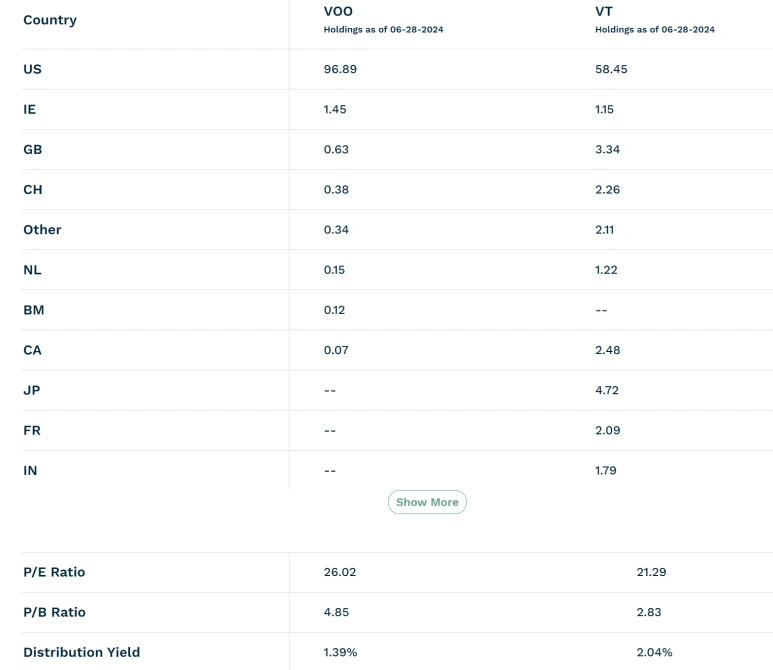
Task: Select the US country row label
Action: point(32,69)
